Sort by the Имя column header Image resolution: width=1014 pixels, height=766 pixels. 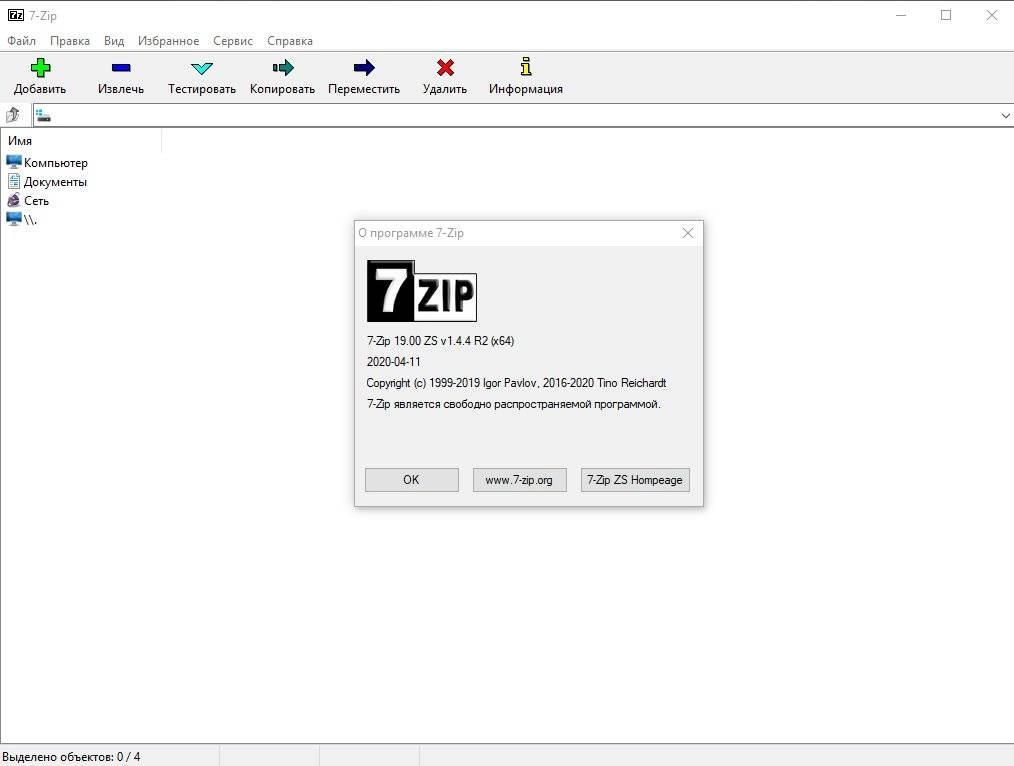click(x=81, y=141)
